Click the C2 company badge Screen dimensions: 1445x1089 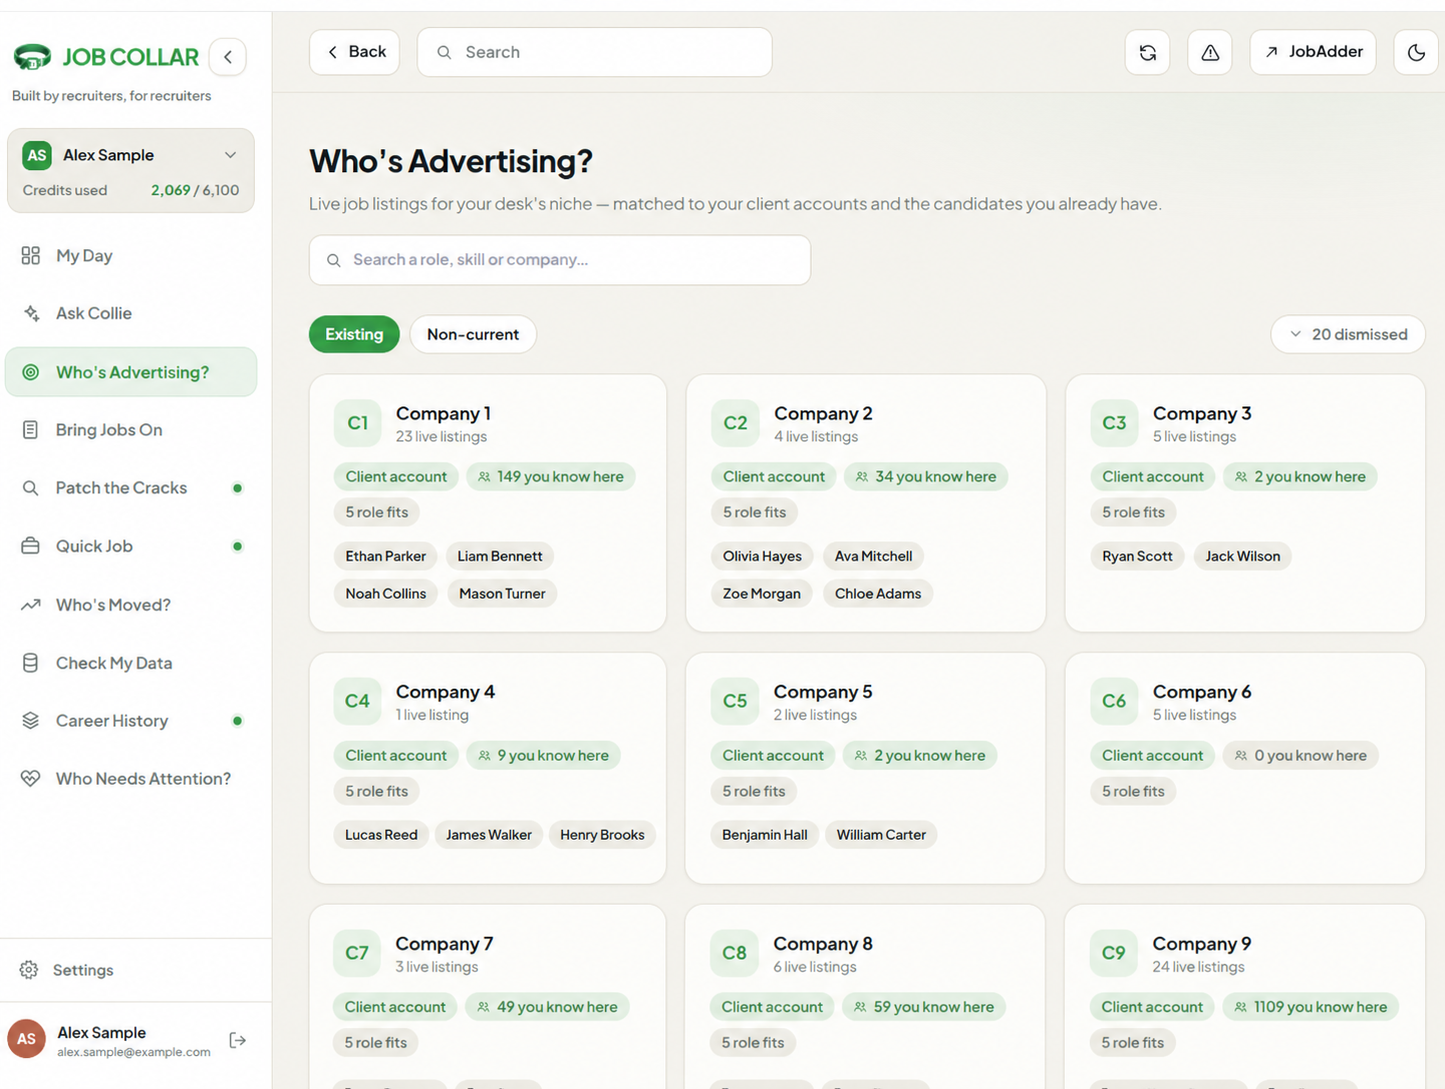[x=735, y=423]
